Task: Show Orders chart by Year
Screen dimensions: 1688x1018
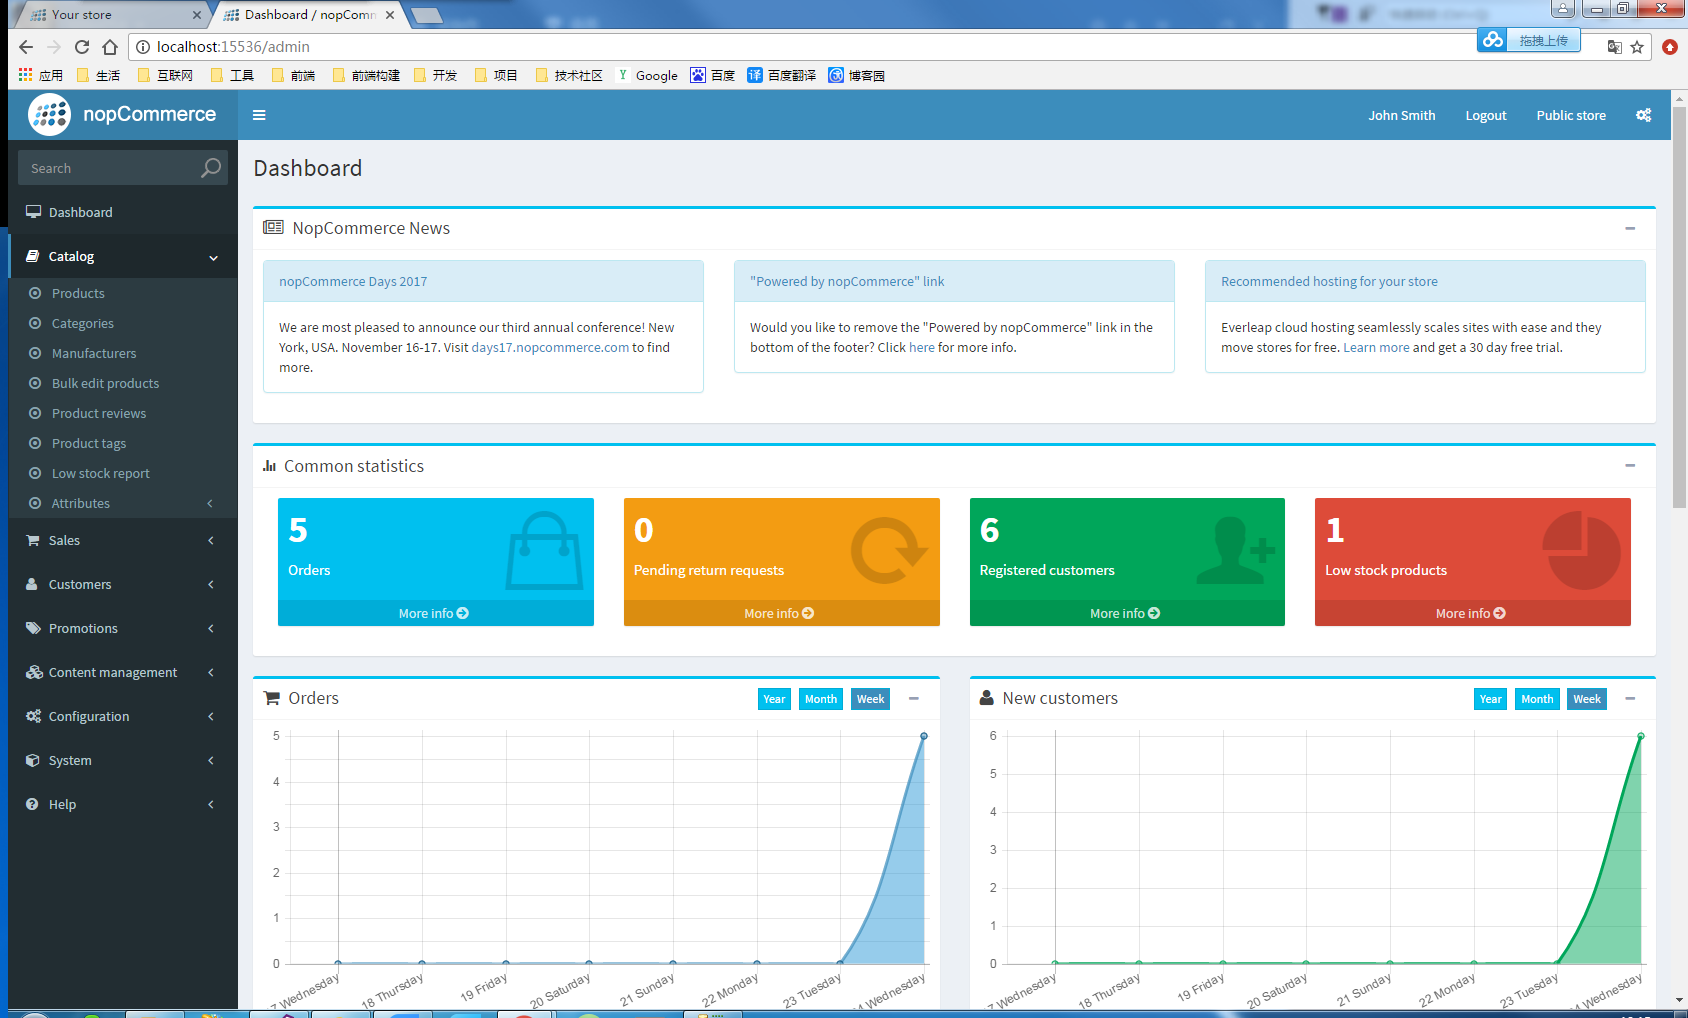Action: click(x=774, y=699)
